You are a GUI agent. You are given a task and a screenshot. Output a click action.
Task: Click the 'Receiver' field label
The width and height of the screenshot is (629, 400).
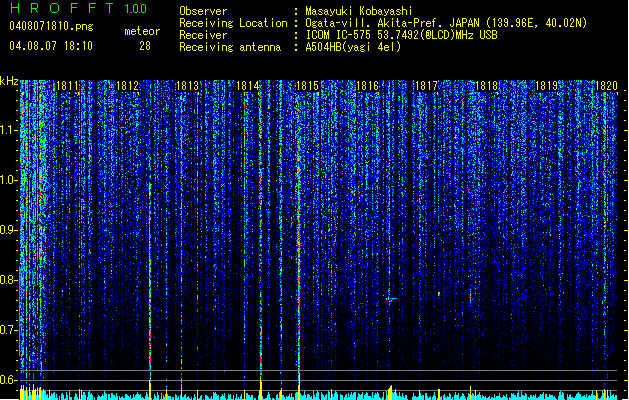click(x=203, y=35)
